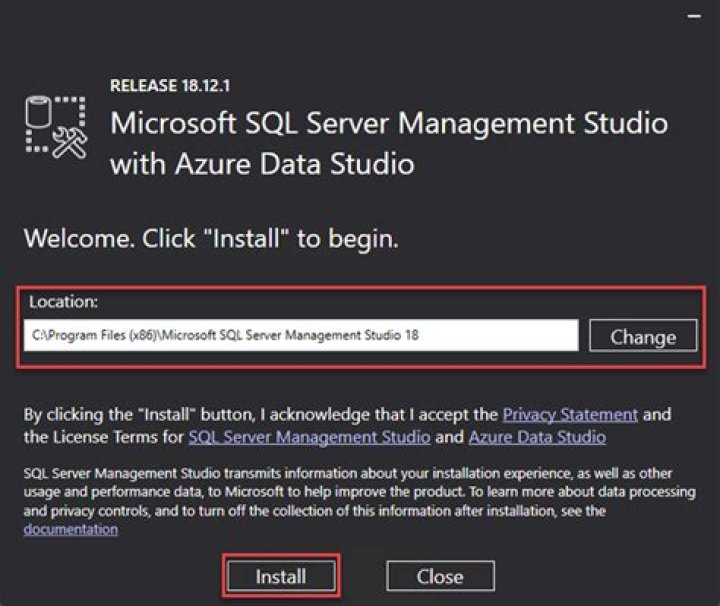The width and height of the screenshot is (720, 606).
Task: Click the Install button to begin setup
Action: tap(281, 577)
